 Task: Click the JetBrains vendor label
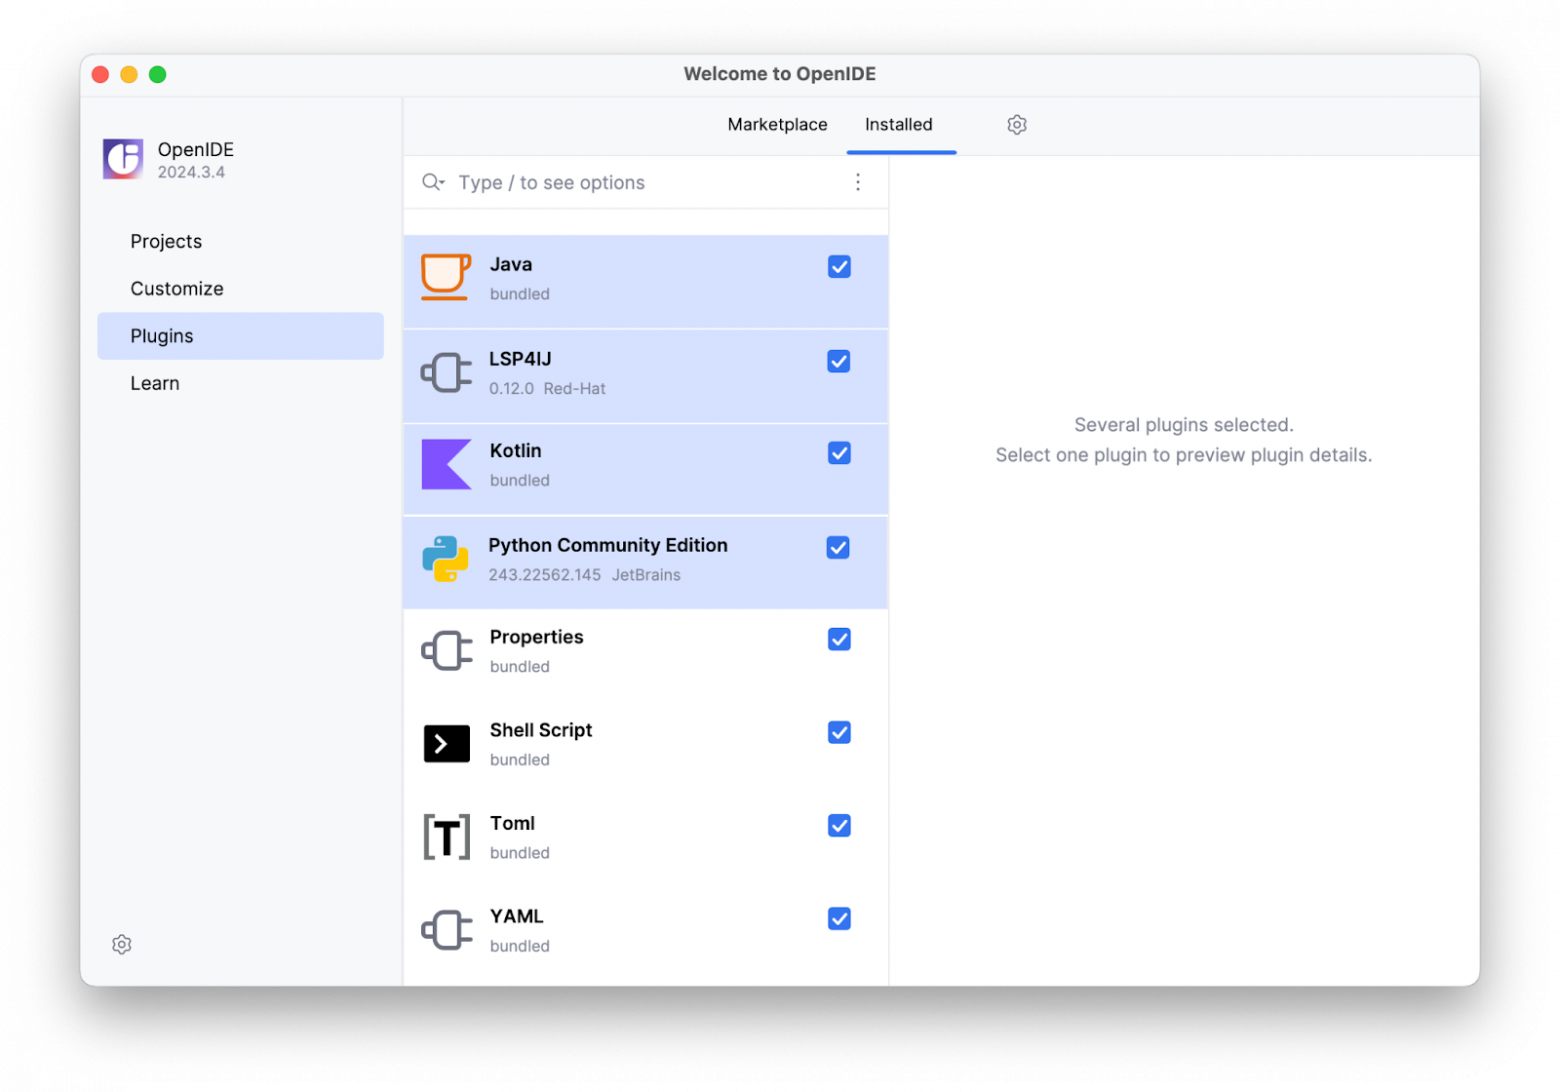646,575
